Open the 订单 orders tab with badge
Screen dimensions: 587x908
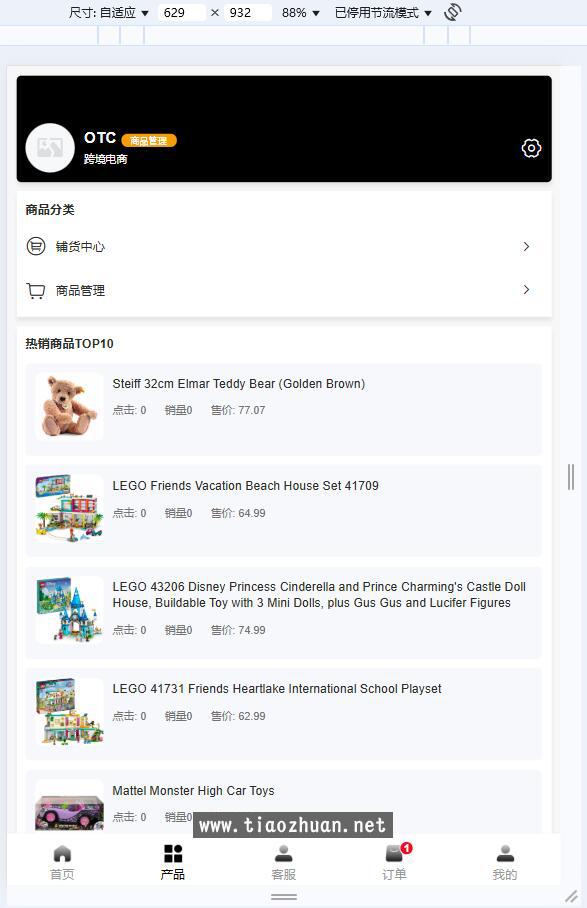pos(395,863)
